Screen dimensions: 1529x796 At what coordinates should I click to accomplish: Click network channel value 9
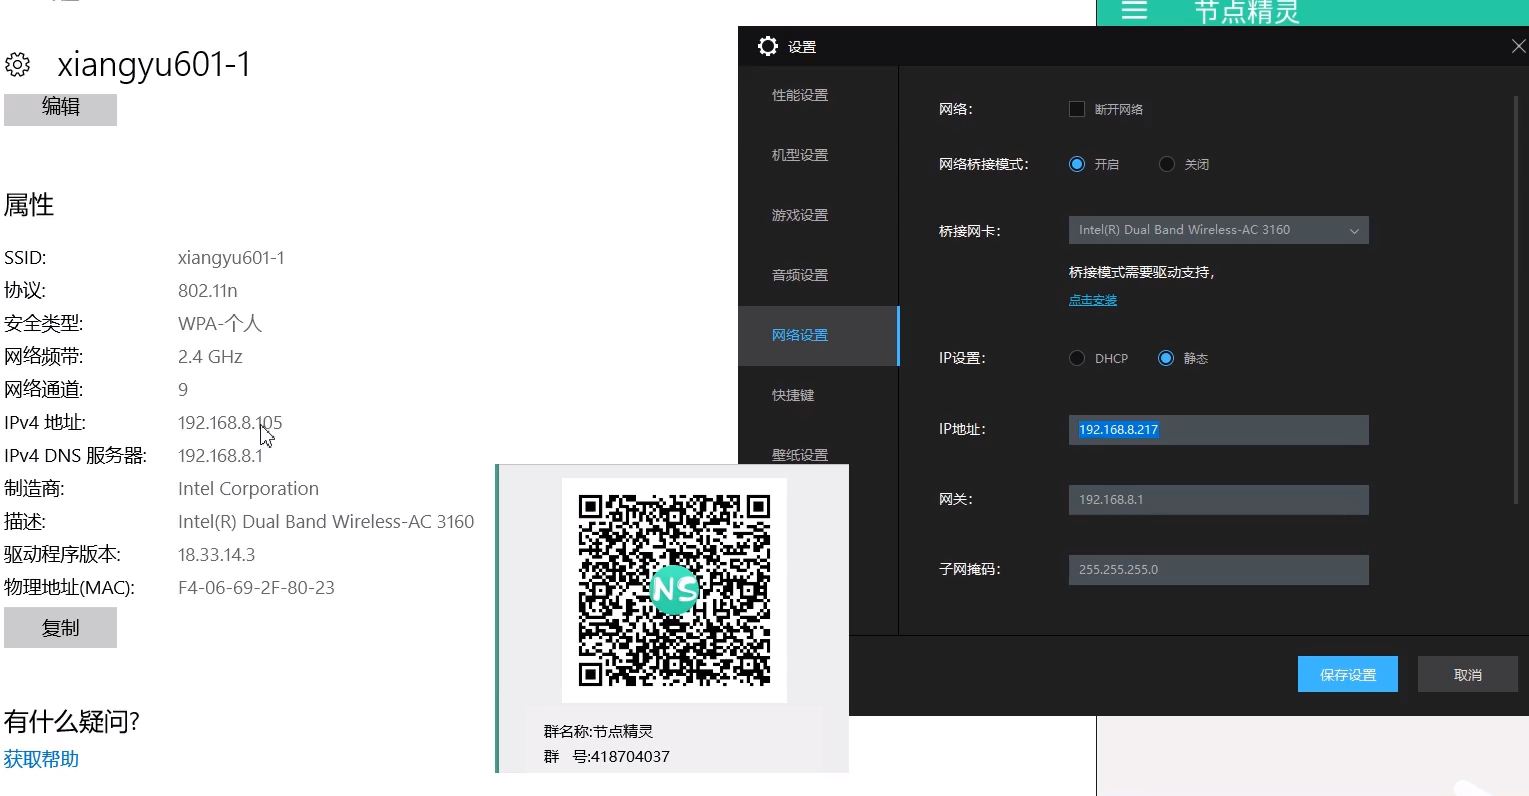(183, 390)
